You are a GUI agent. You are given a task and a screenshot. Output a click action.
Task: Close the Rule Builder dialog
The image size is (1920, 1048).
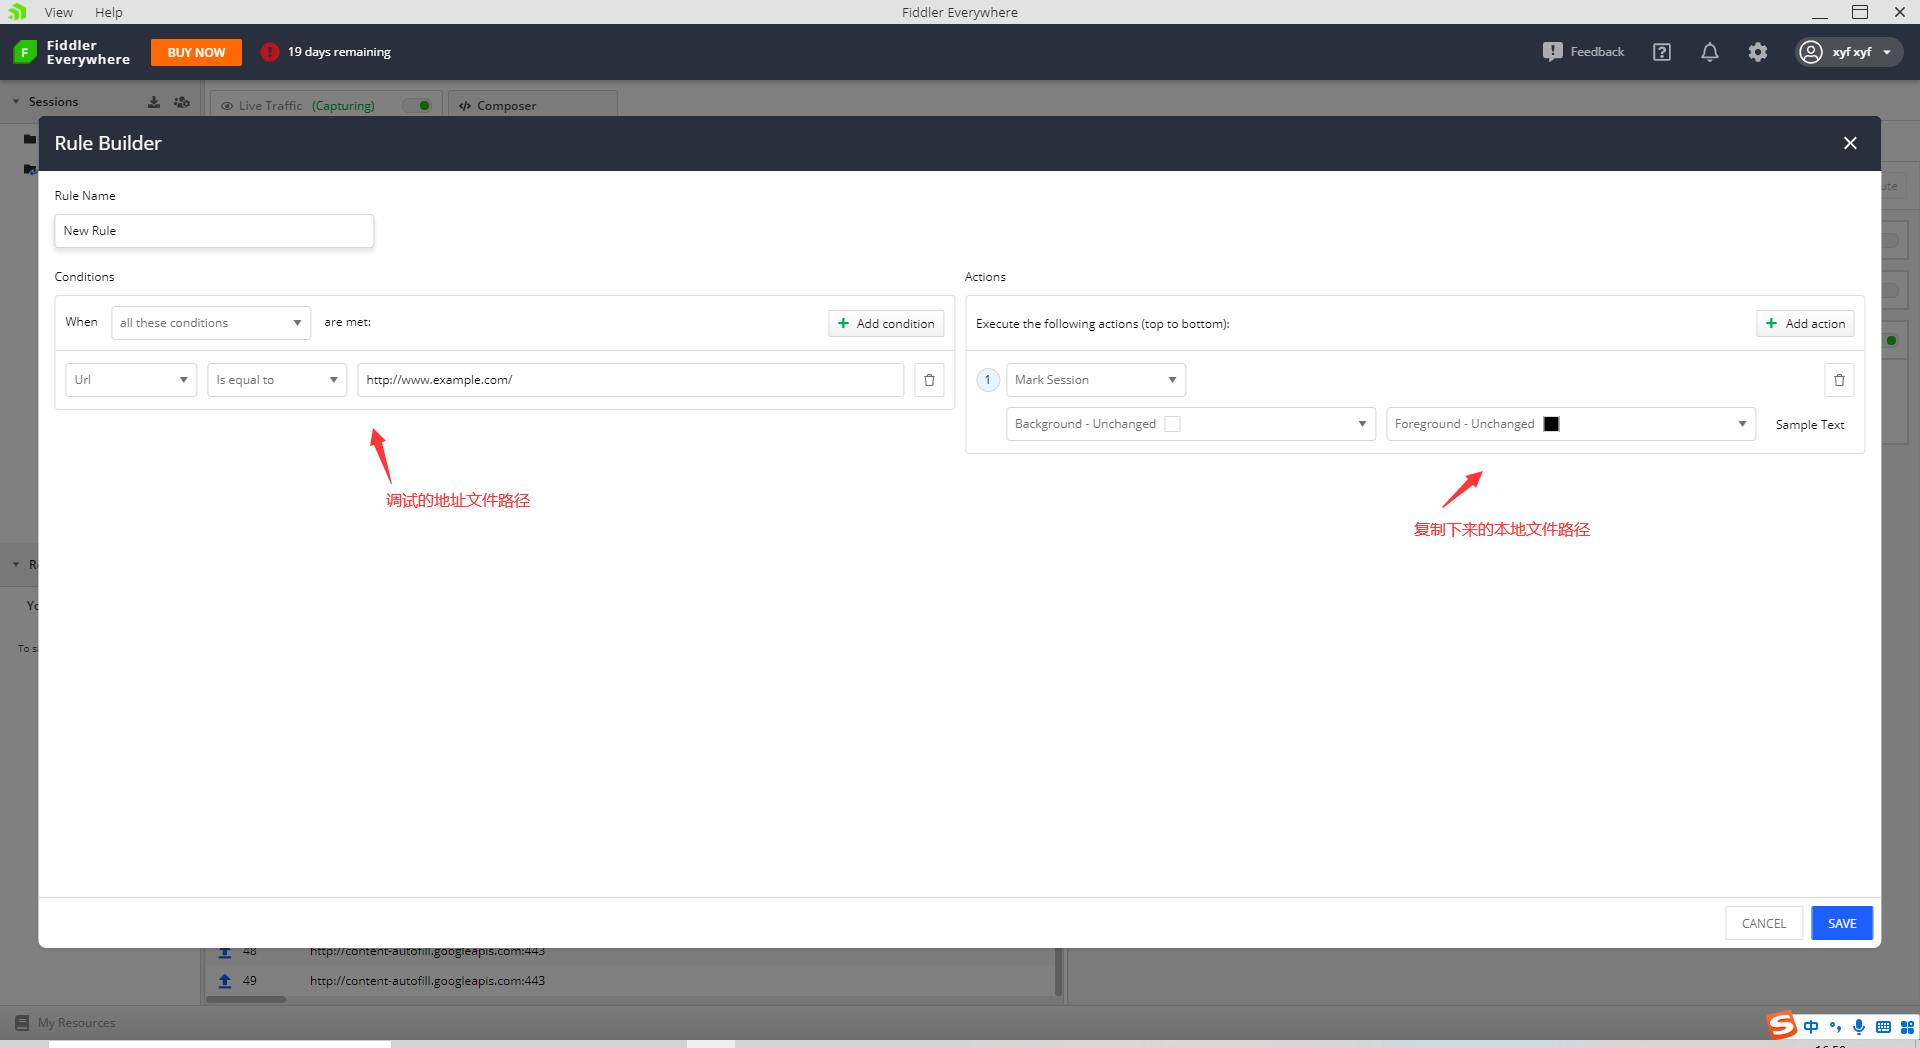tap(1850, 143)
